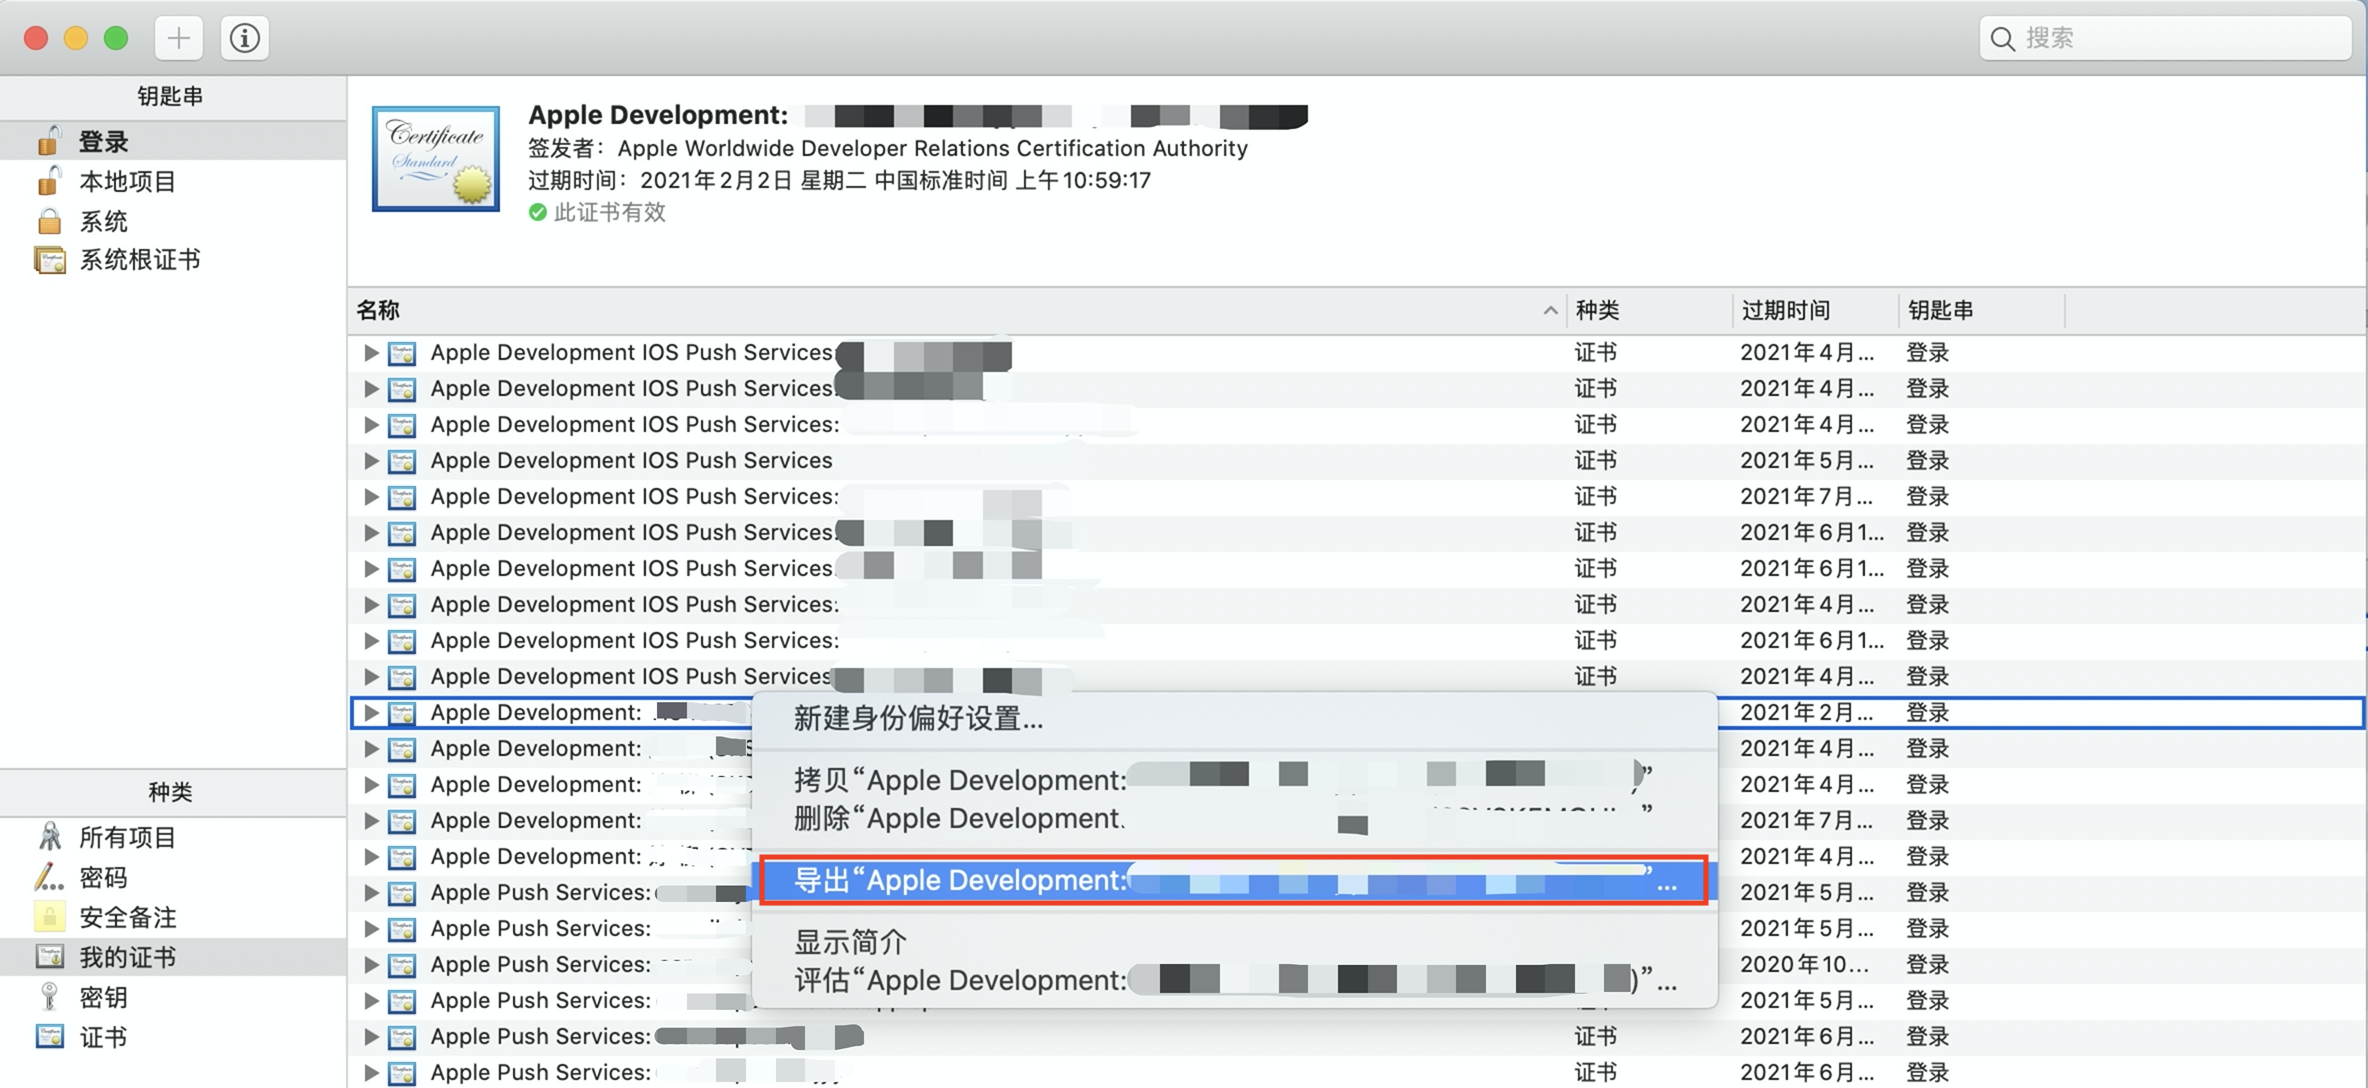The image size is (2368, 1088).
Task: Expand the Push Services row expiring 2021年7月
Action: [370, 496]
